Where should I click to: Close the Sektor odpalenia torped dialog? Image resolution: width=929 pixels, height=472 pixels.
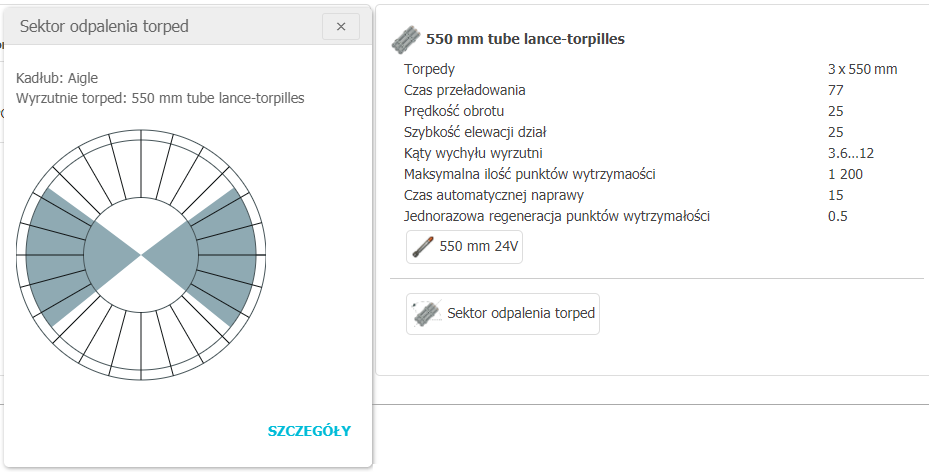(340, 27)
